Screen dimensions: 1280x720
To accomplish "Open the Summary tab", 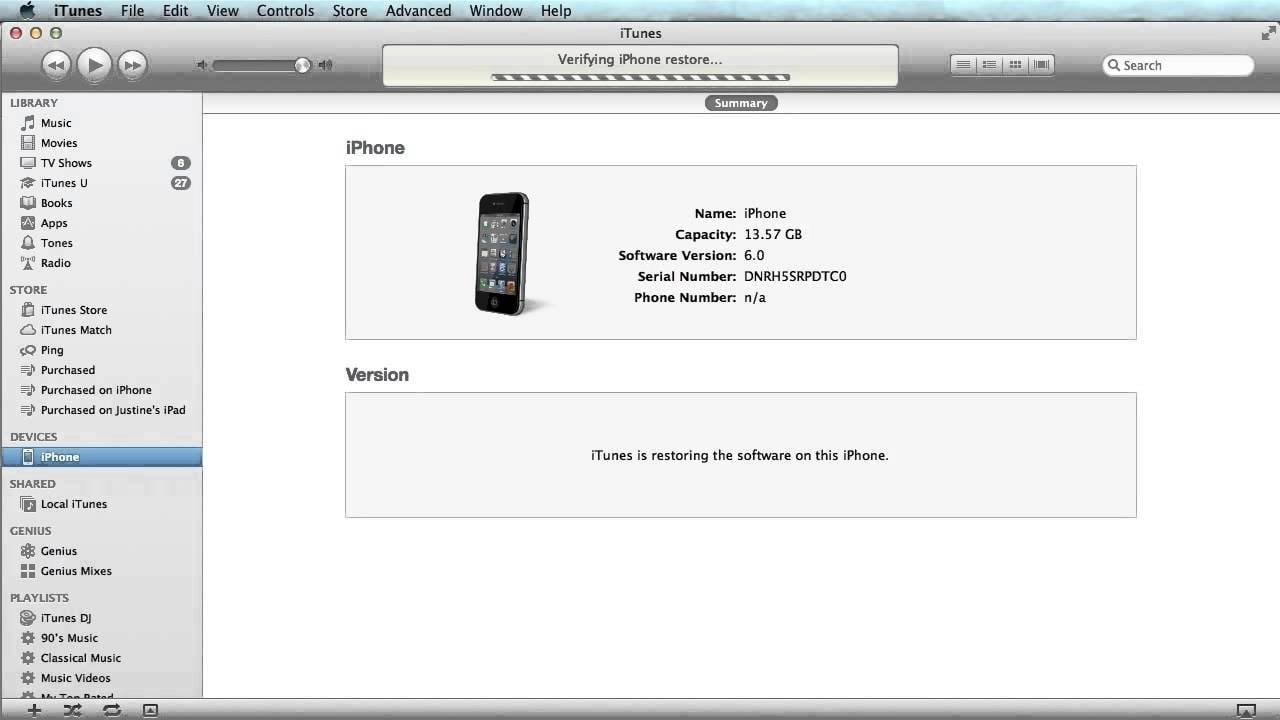I will pos(741,103).
